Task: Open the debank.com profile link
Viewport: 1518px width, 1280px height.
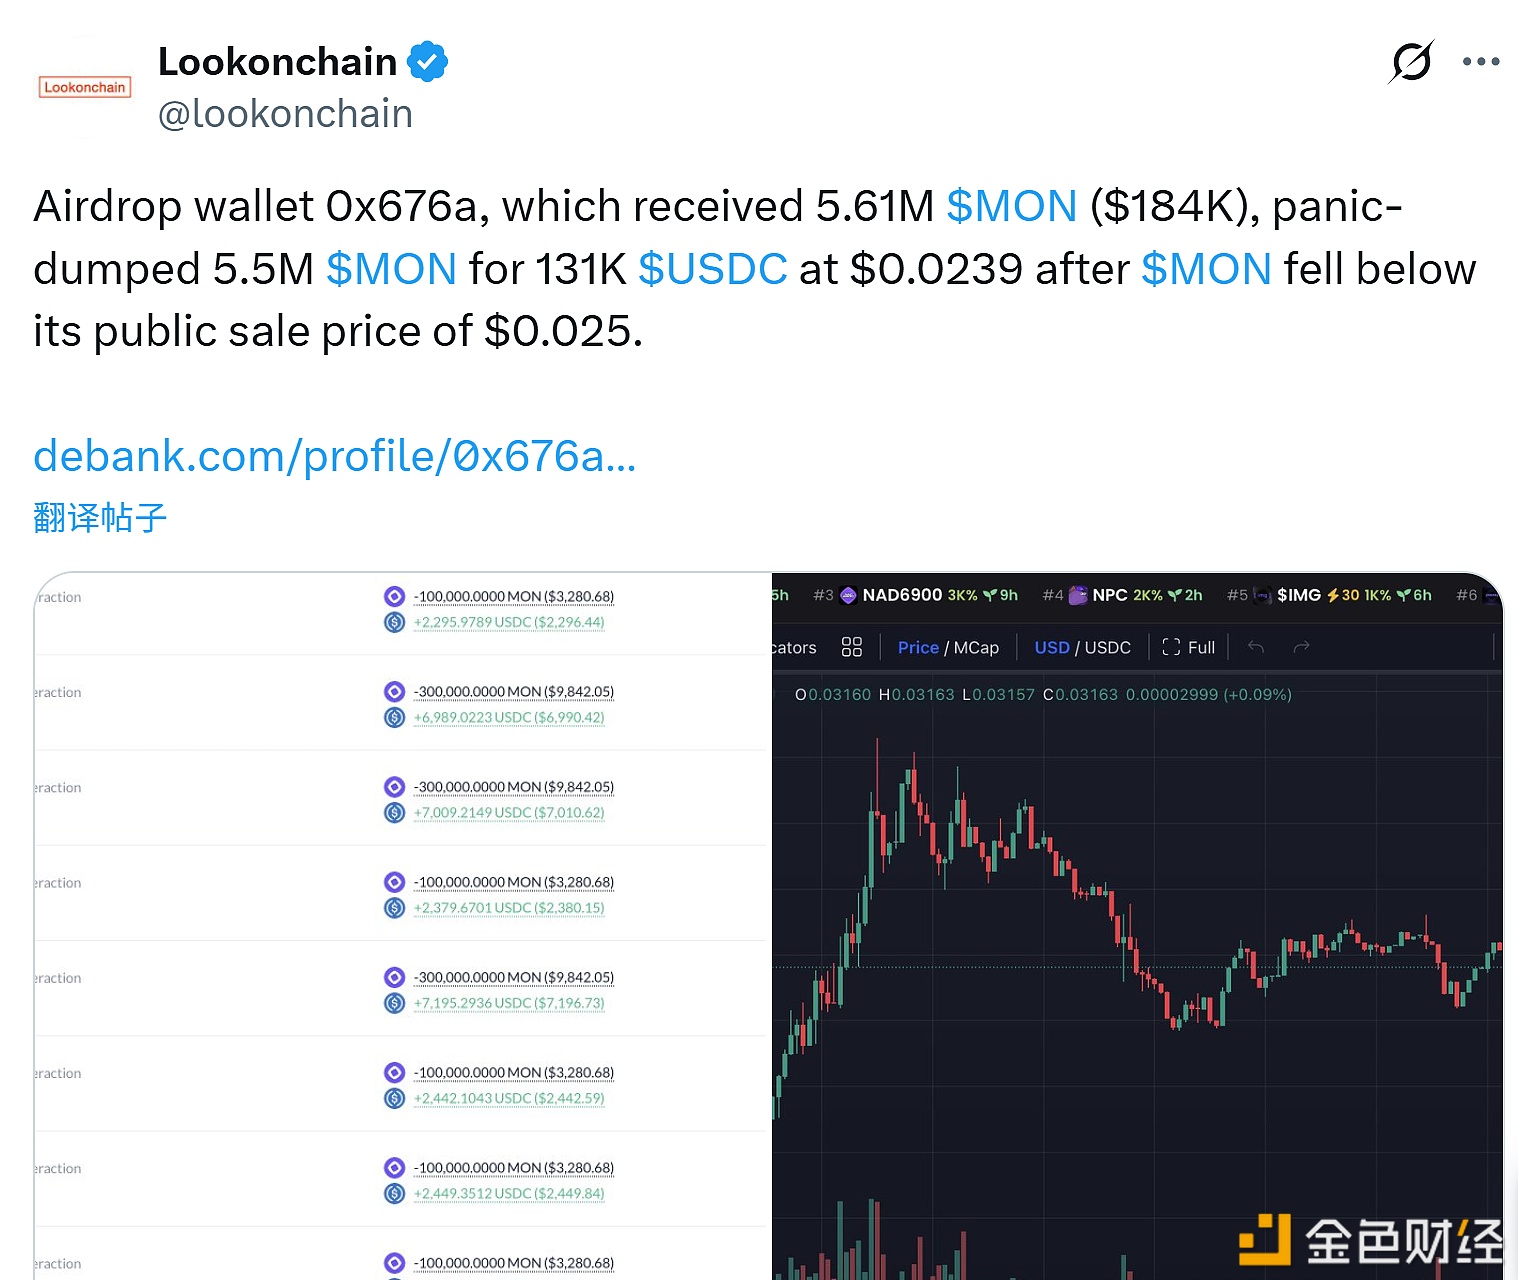Action: [x=333, y=456]
